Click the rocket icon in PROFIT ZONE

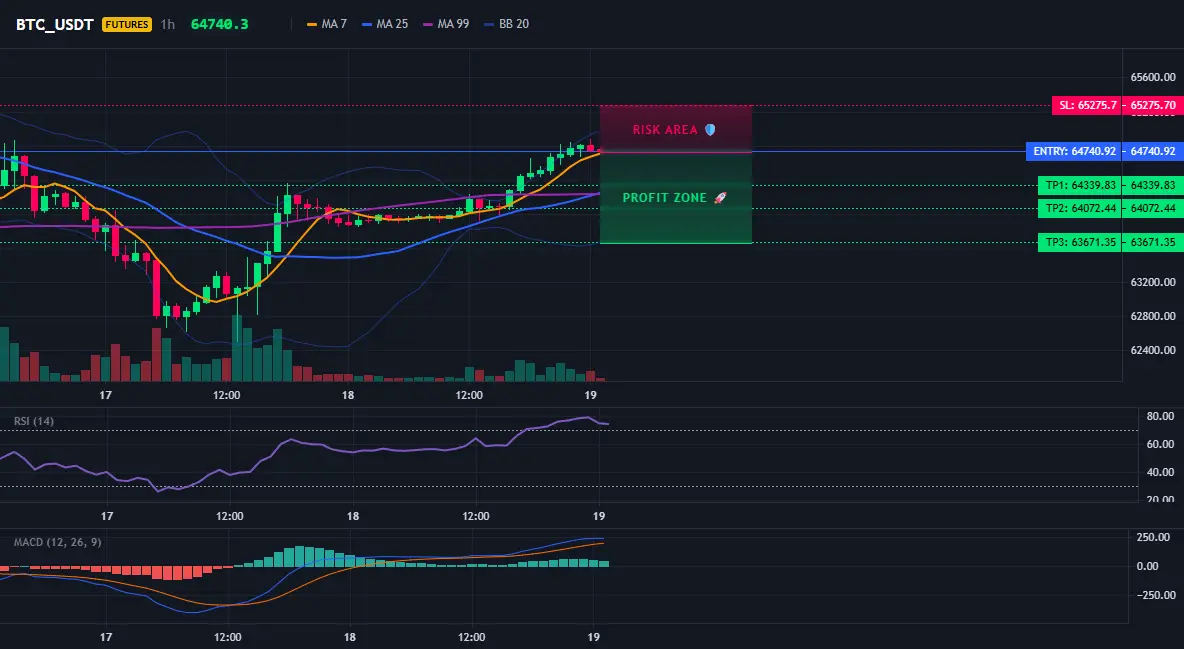tap(720, 198)
